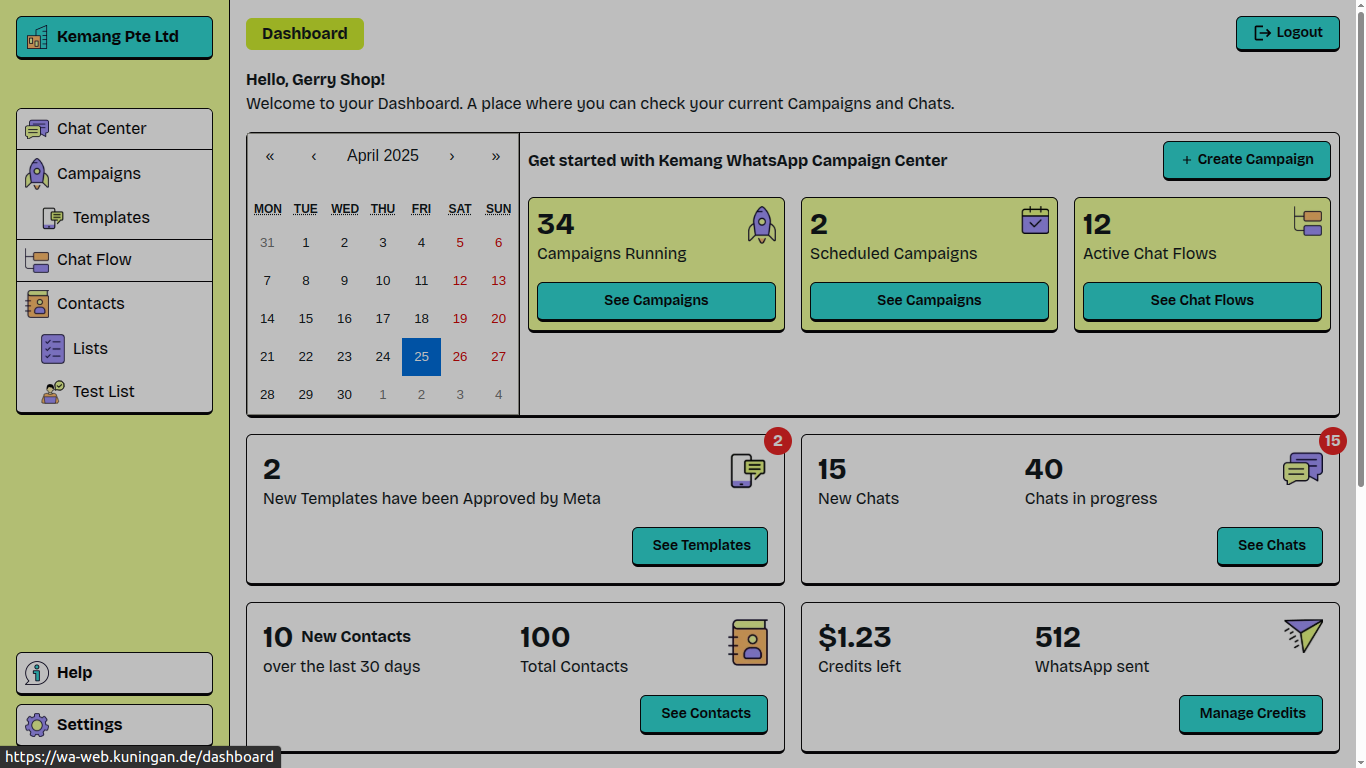Screen dimensions: 1366x768
Task: Click the Contacts address book sidebar icon
Action: click(x=37, y=304)
